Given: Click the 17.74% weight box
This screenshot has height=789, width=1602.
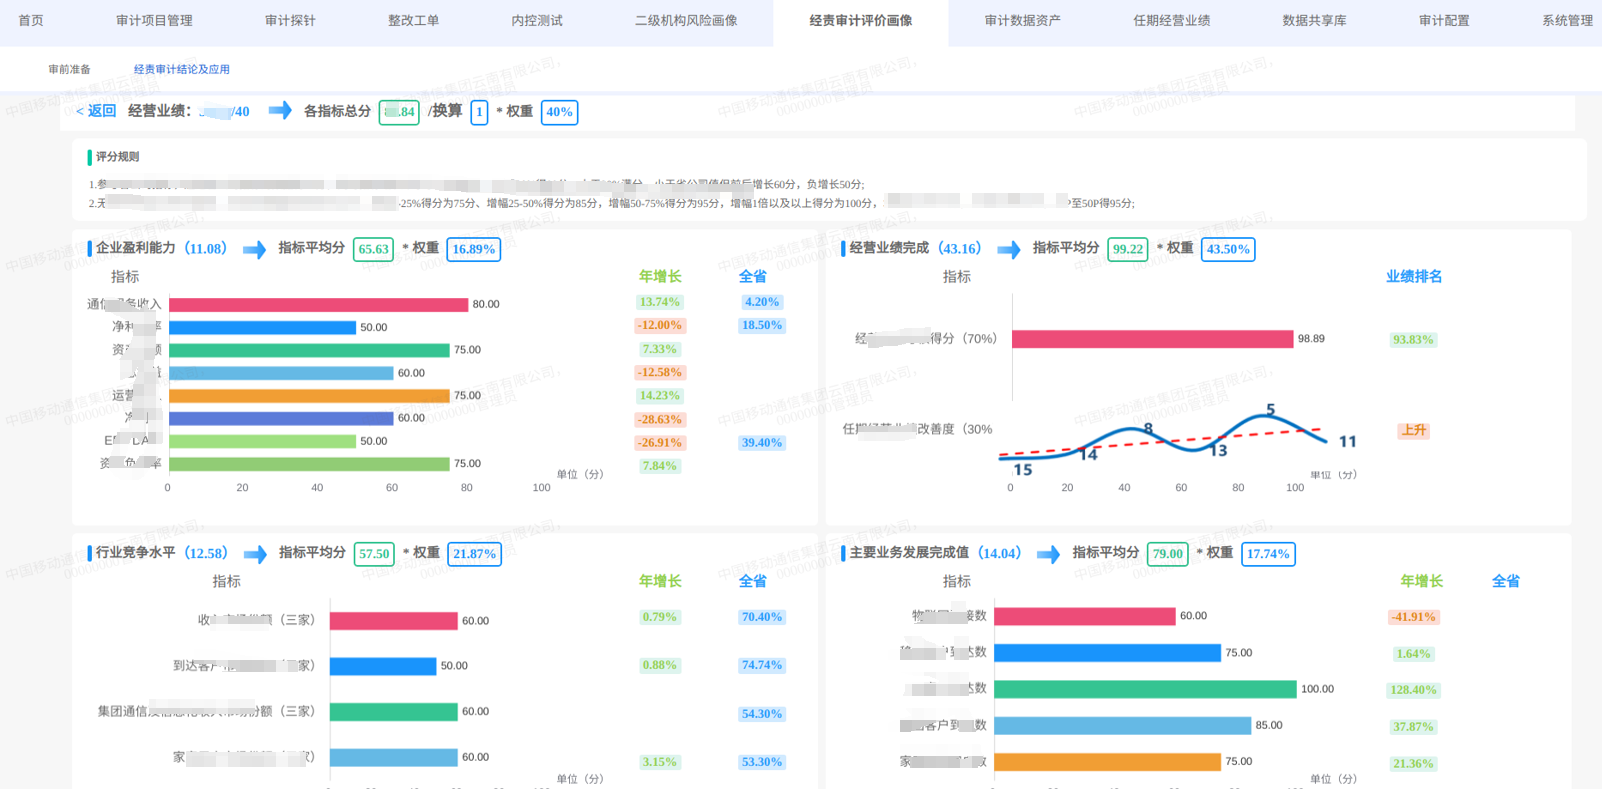Looking at the screenshot, I should pos(1268,554).
